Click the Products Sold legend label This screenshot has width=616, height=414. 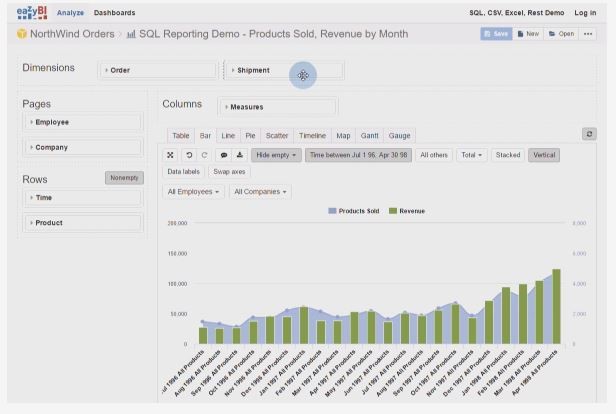[359, 211]
